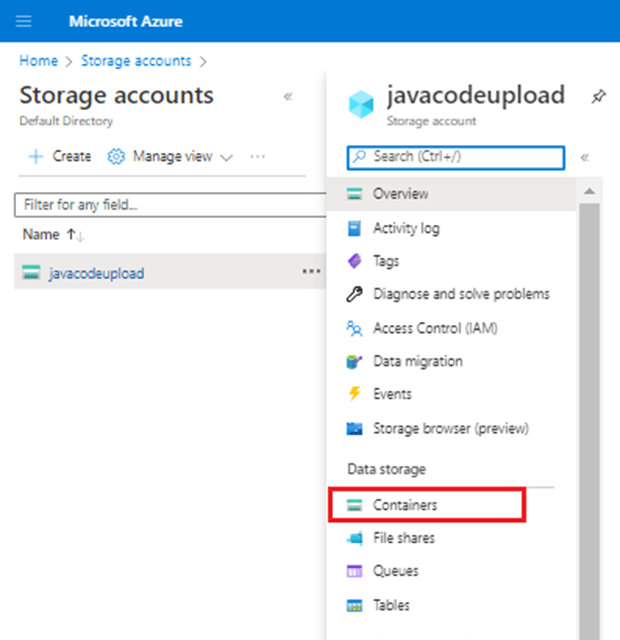Open the Azure portal hamburger menu
This screenshot has width=620, height=640.
24,21
